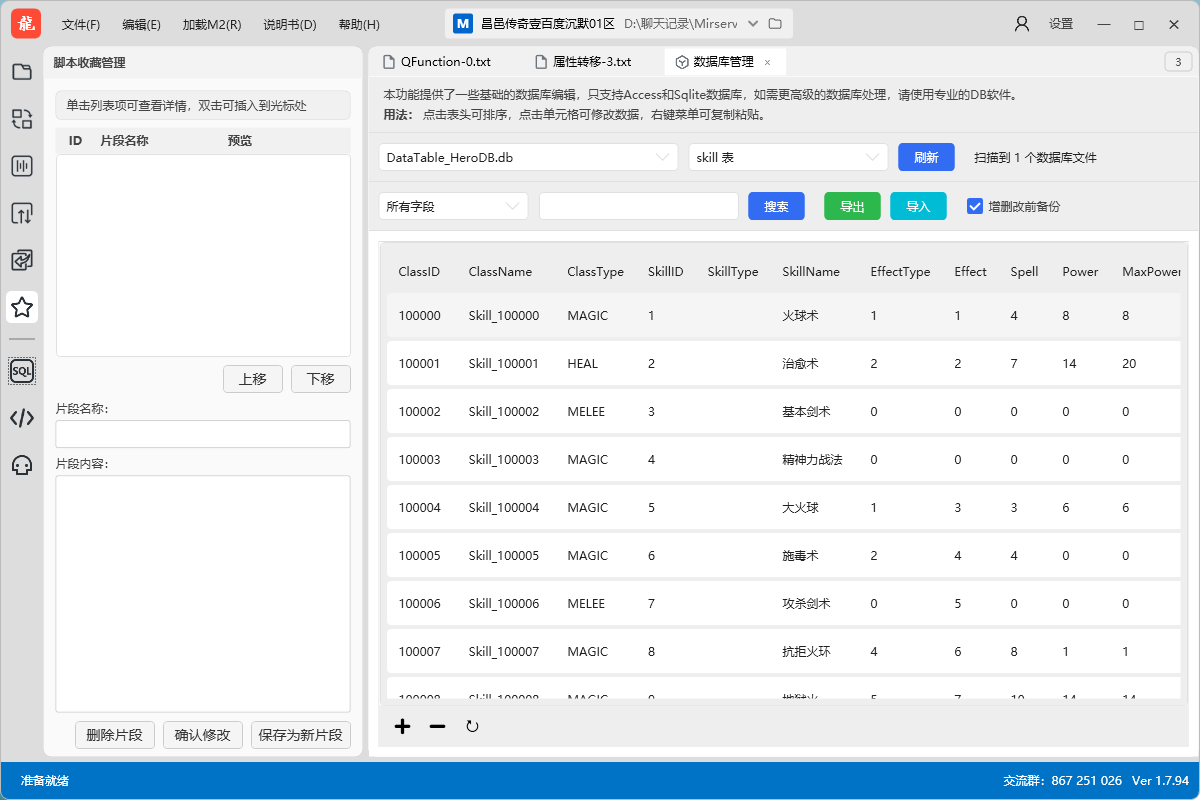Open the help face icon in sidebar
The image size is (1200, 800).
[x=22, y=464]
